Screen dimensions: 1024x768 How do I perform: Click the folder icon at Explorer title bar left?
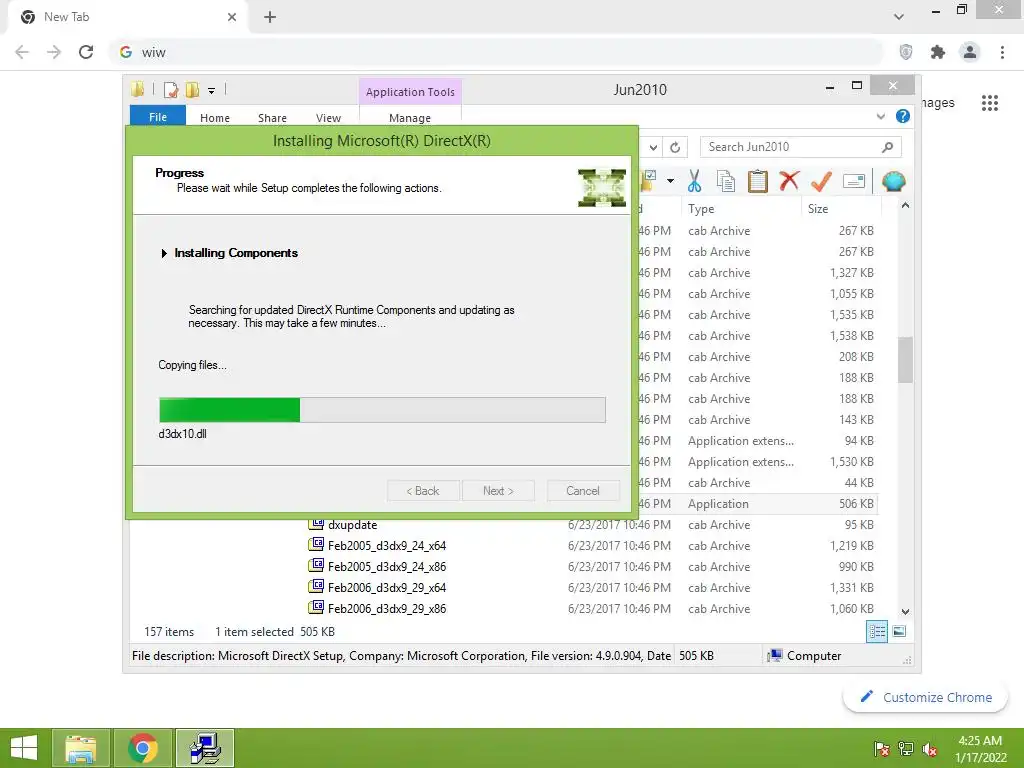point(138,89)
